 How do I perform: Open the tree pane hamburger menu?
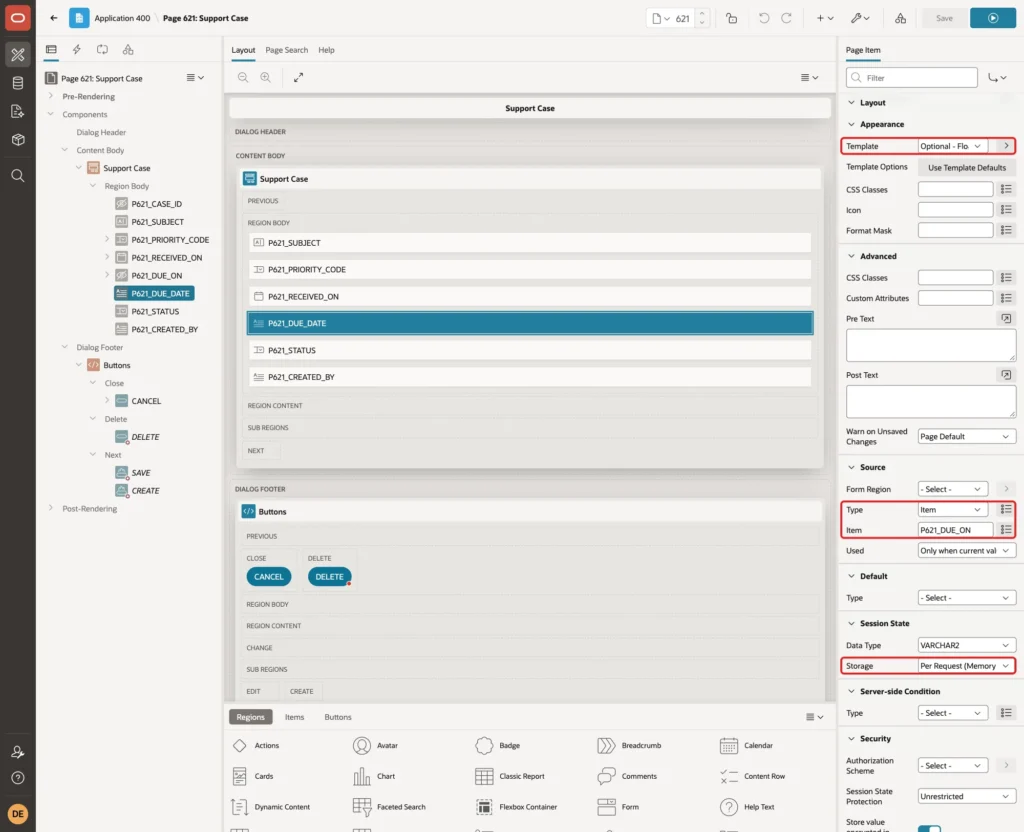tap(195, 78)
